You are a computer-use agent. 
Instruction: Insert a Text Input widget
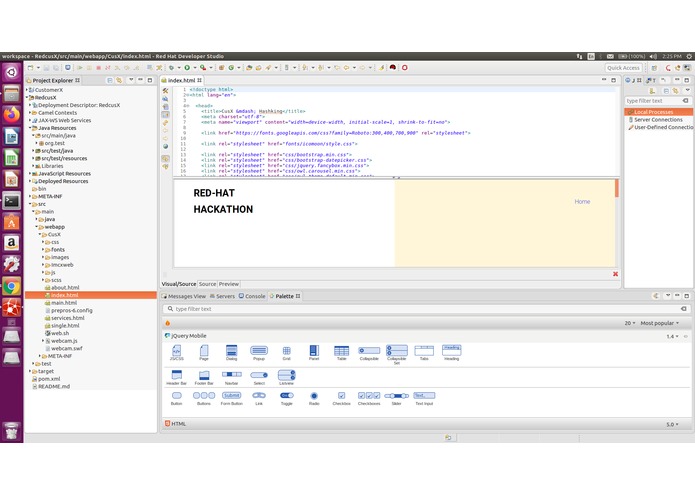pyautogui.click(x=424, y=398)
